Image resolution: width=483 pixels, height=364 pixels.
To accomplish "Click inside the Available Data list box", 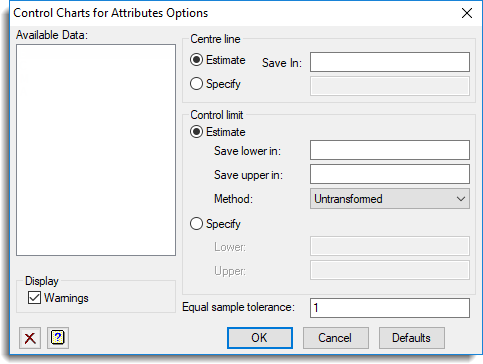I will coord(96,150).
